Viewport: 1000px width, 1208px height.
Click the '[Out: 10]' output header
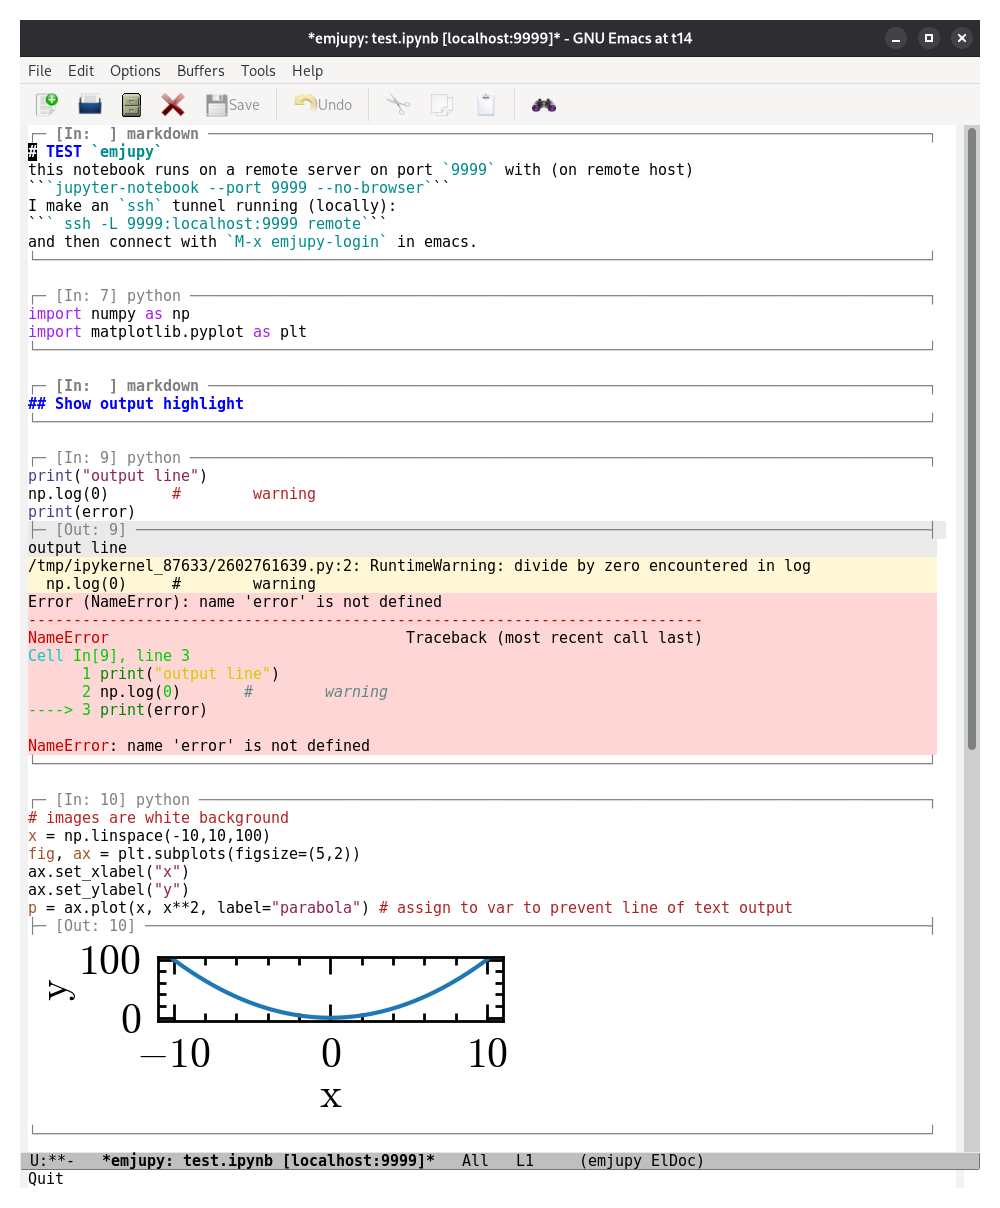click(x=95, y=926)
